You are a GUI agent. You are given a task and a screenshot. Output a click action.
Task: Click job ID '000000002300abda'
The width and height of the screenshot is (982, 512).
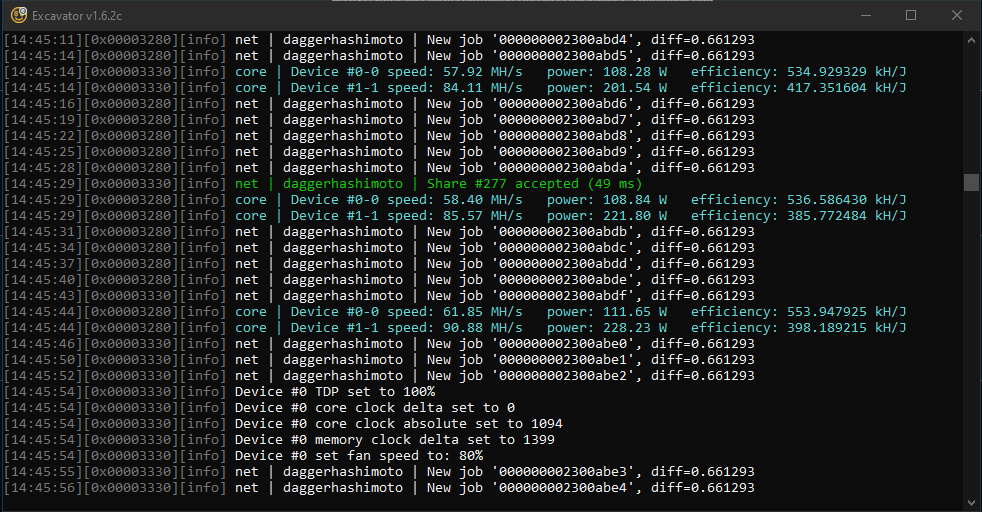tap(563, 168)
